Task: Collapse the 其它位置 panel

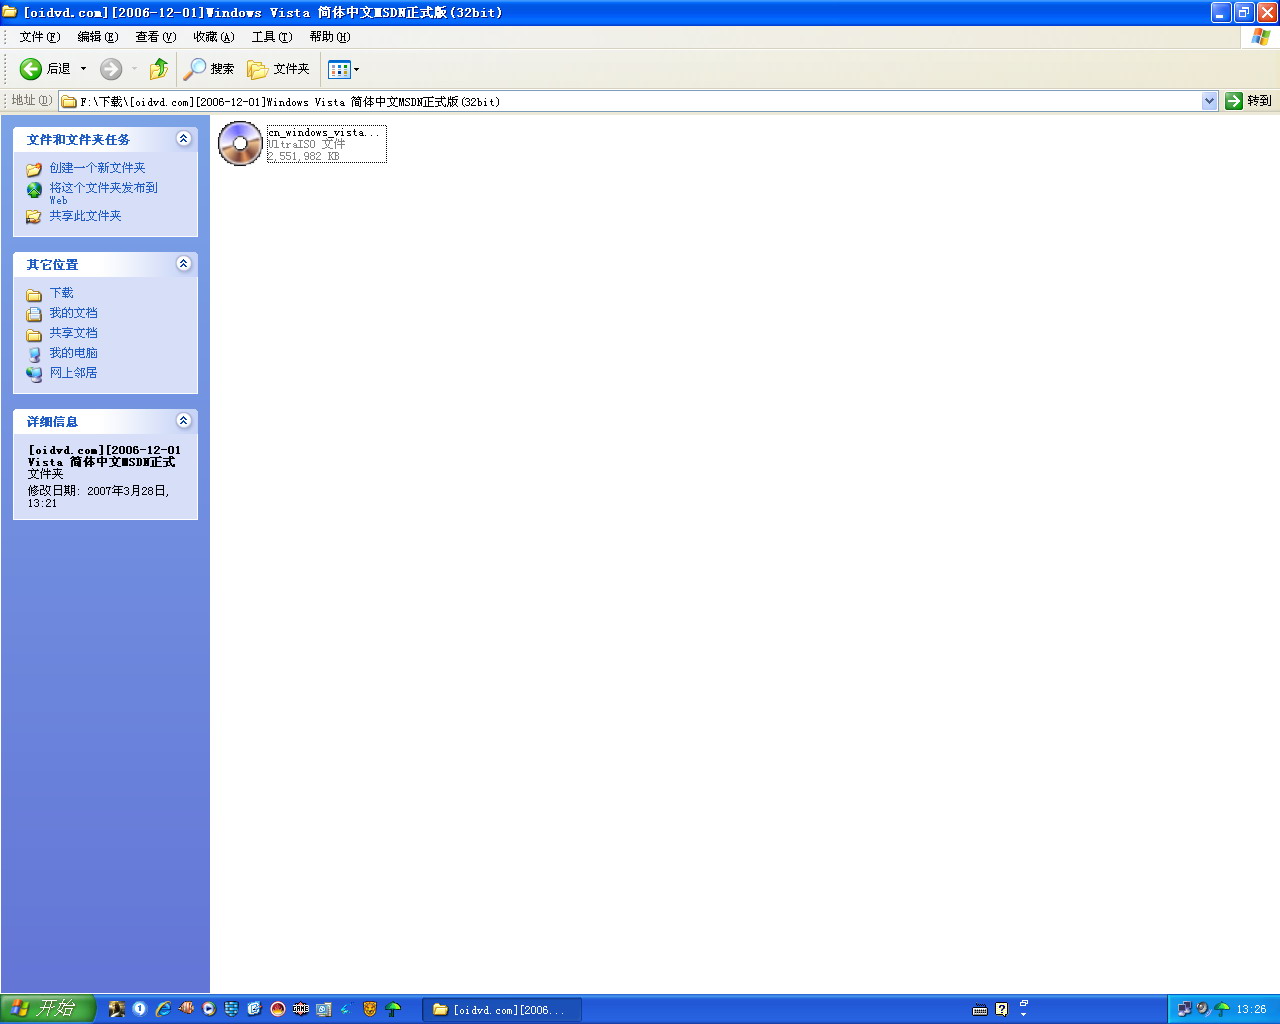Action: tap(184, 264)
